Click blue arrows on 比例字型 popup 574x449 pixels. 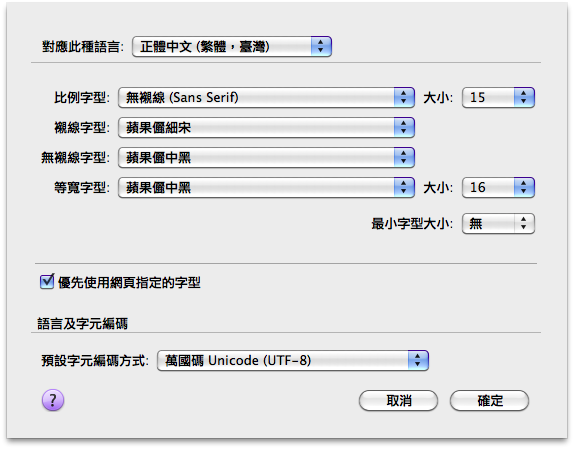[404, 97]
